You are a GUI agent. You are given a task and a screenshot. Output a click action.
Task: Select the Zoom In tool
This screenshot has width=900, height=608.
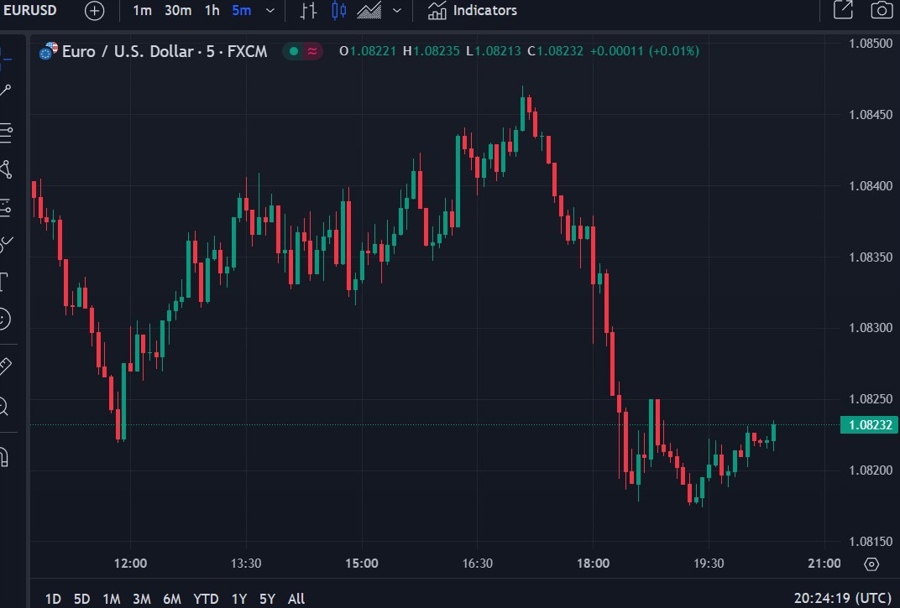5,406
